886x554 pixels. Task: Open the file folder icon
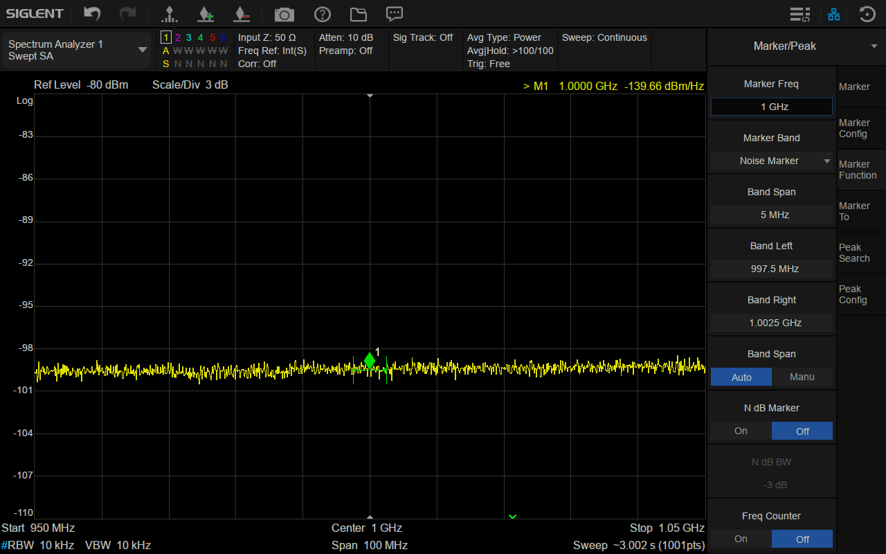[358, 14]
